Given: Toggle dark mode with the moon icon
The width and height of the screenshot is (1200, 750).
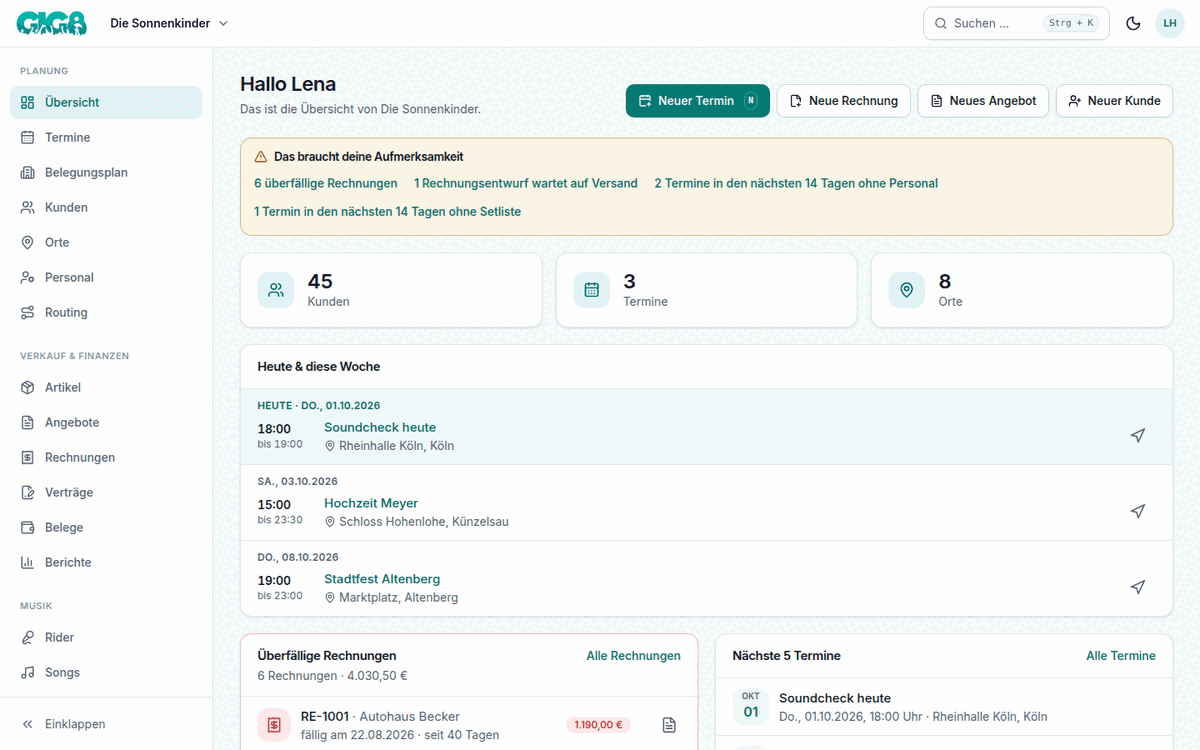Looking at the screenshot, I should click(1133, 23).
